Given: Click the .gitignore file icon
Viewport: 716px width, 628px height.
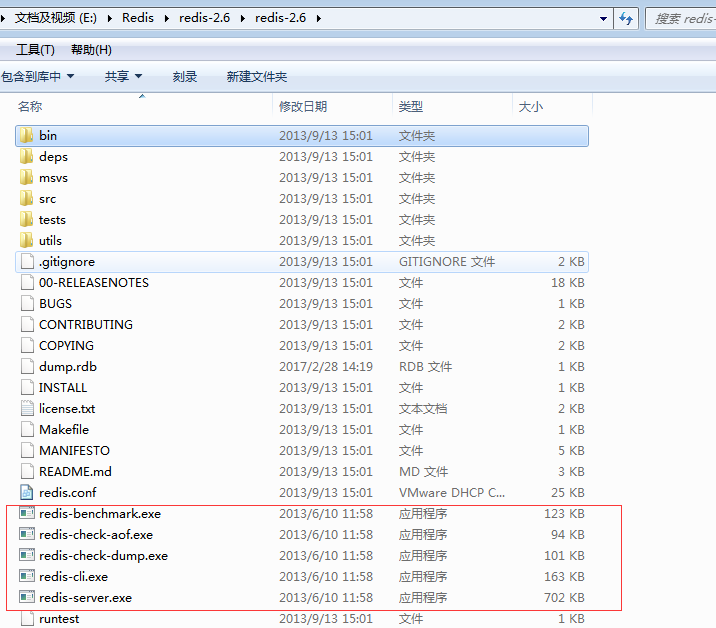Looking at the screenshot, I should tap(27, 261).
